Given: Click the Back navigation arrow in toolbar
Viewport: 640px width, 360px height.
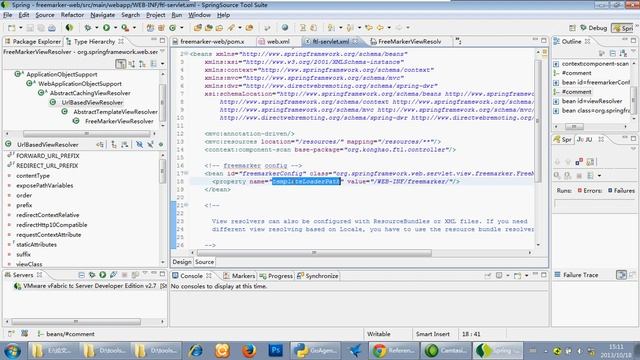Looking at the screenshot, I should (x=380, y=28).
